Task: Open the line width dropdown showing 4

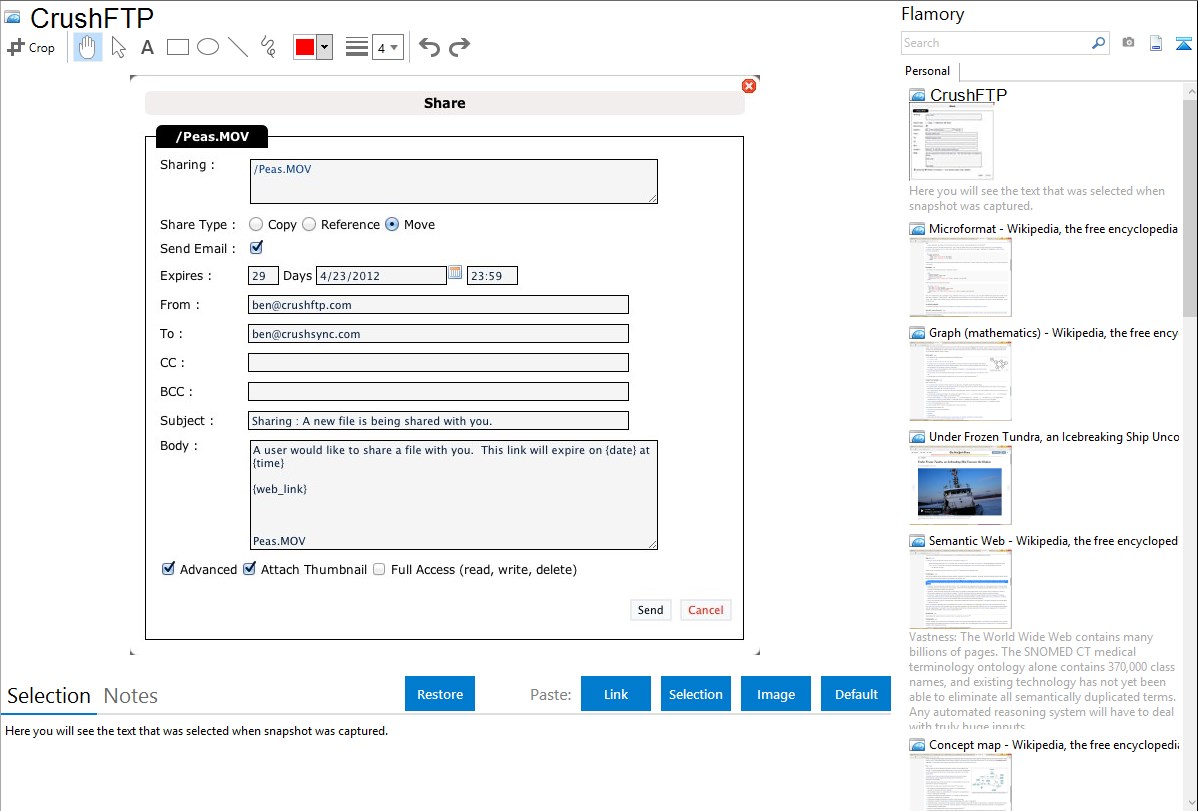Action: tap(387, 47)
